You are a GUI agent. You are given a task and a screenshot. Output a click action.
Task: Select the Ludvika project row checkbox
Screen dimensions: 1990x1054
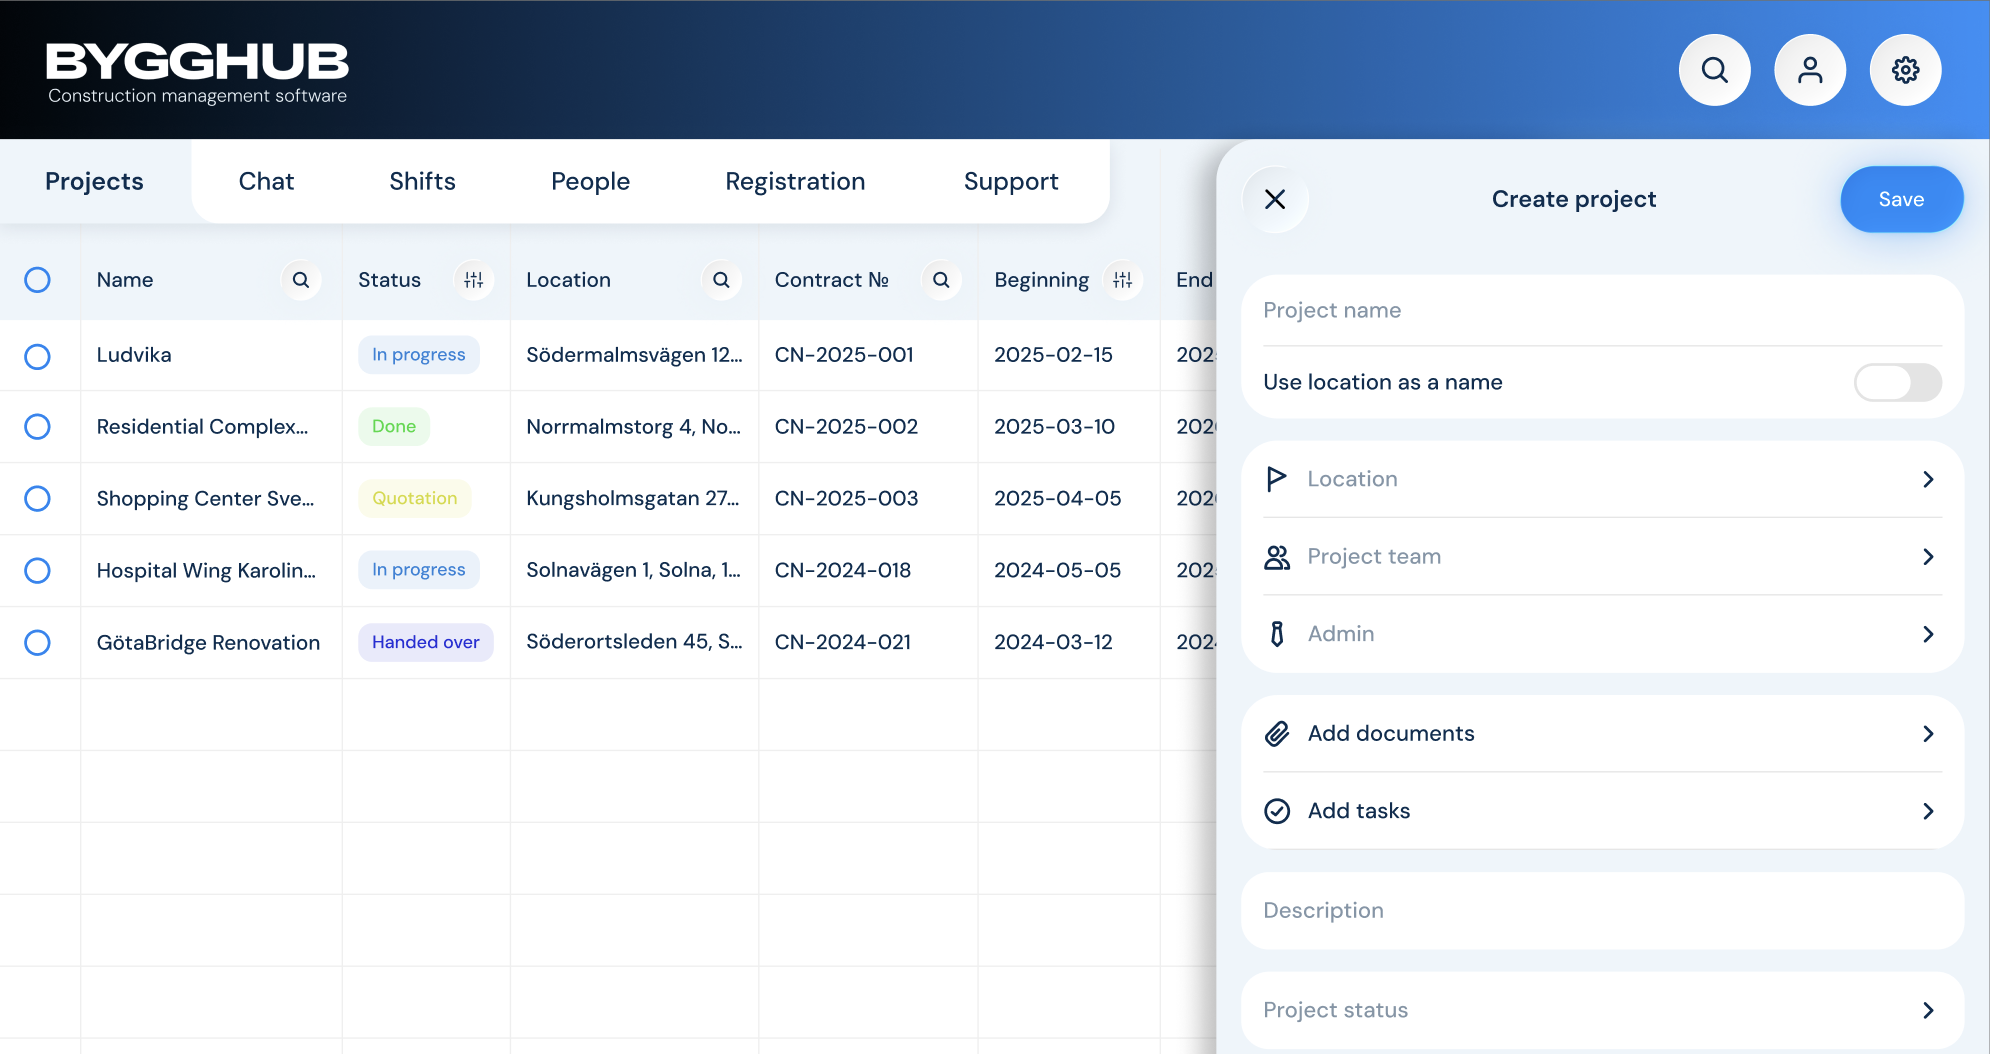coord(37,356)
